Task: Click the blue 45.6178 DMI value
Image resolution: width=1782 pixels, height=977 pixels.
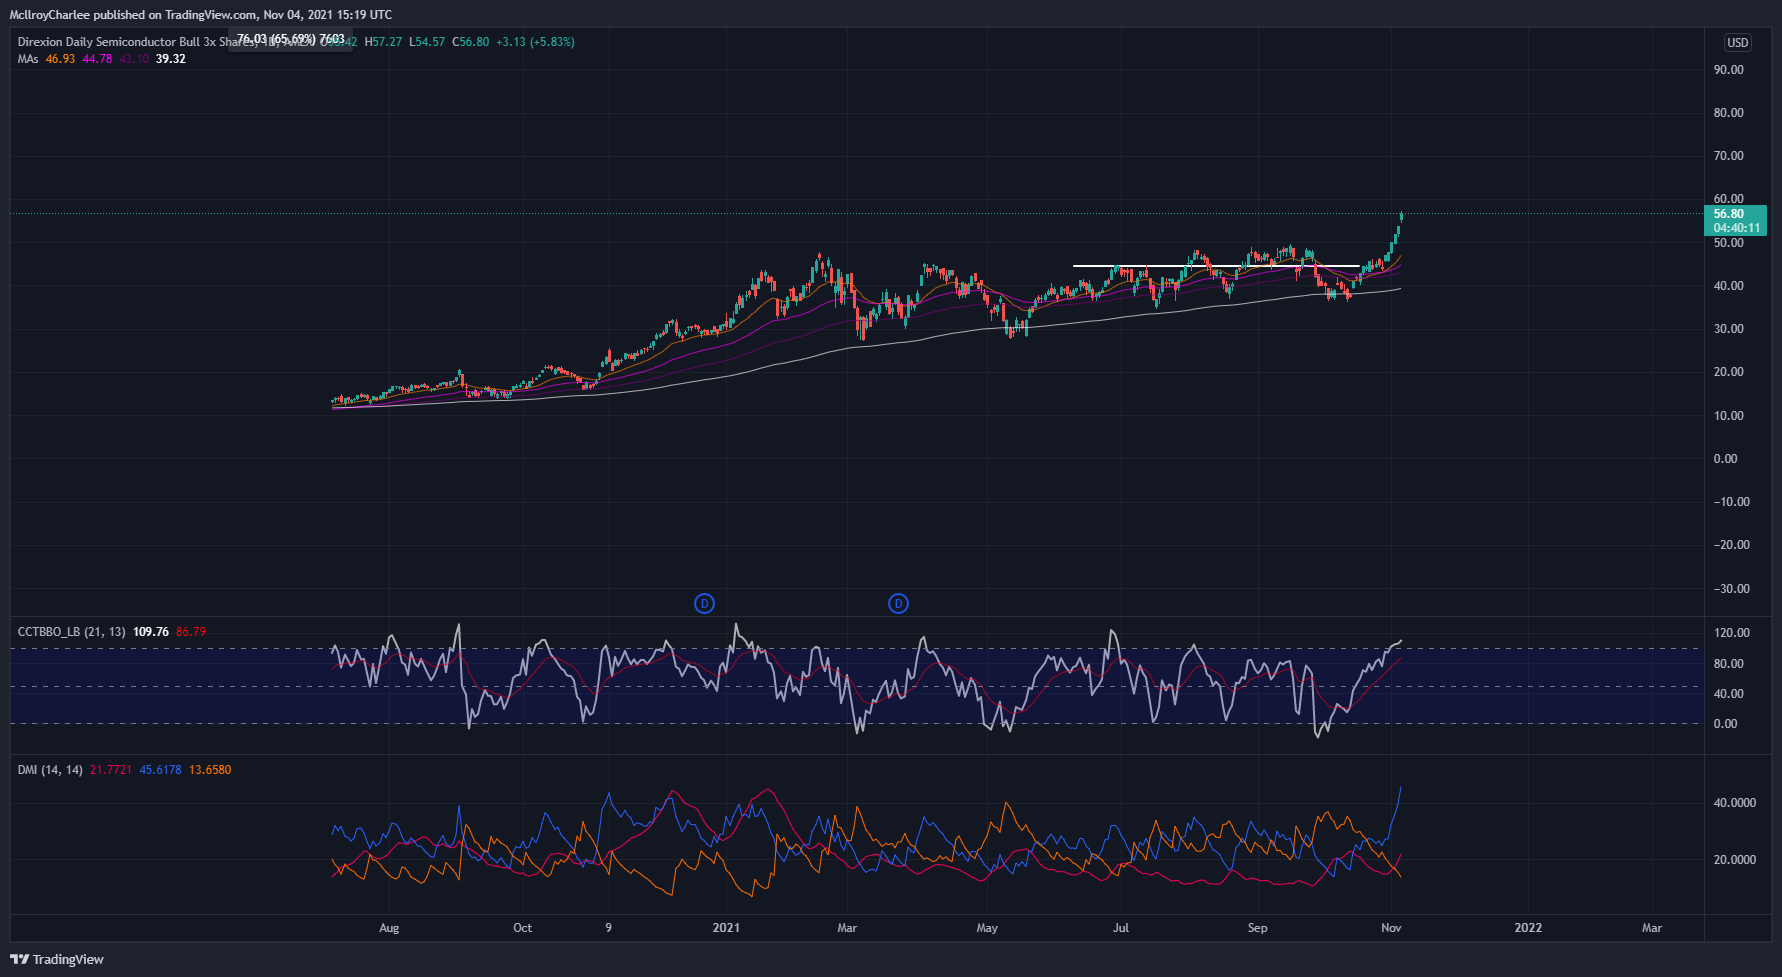Action: tap(160, 770)
